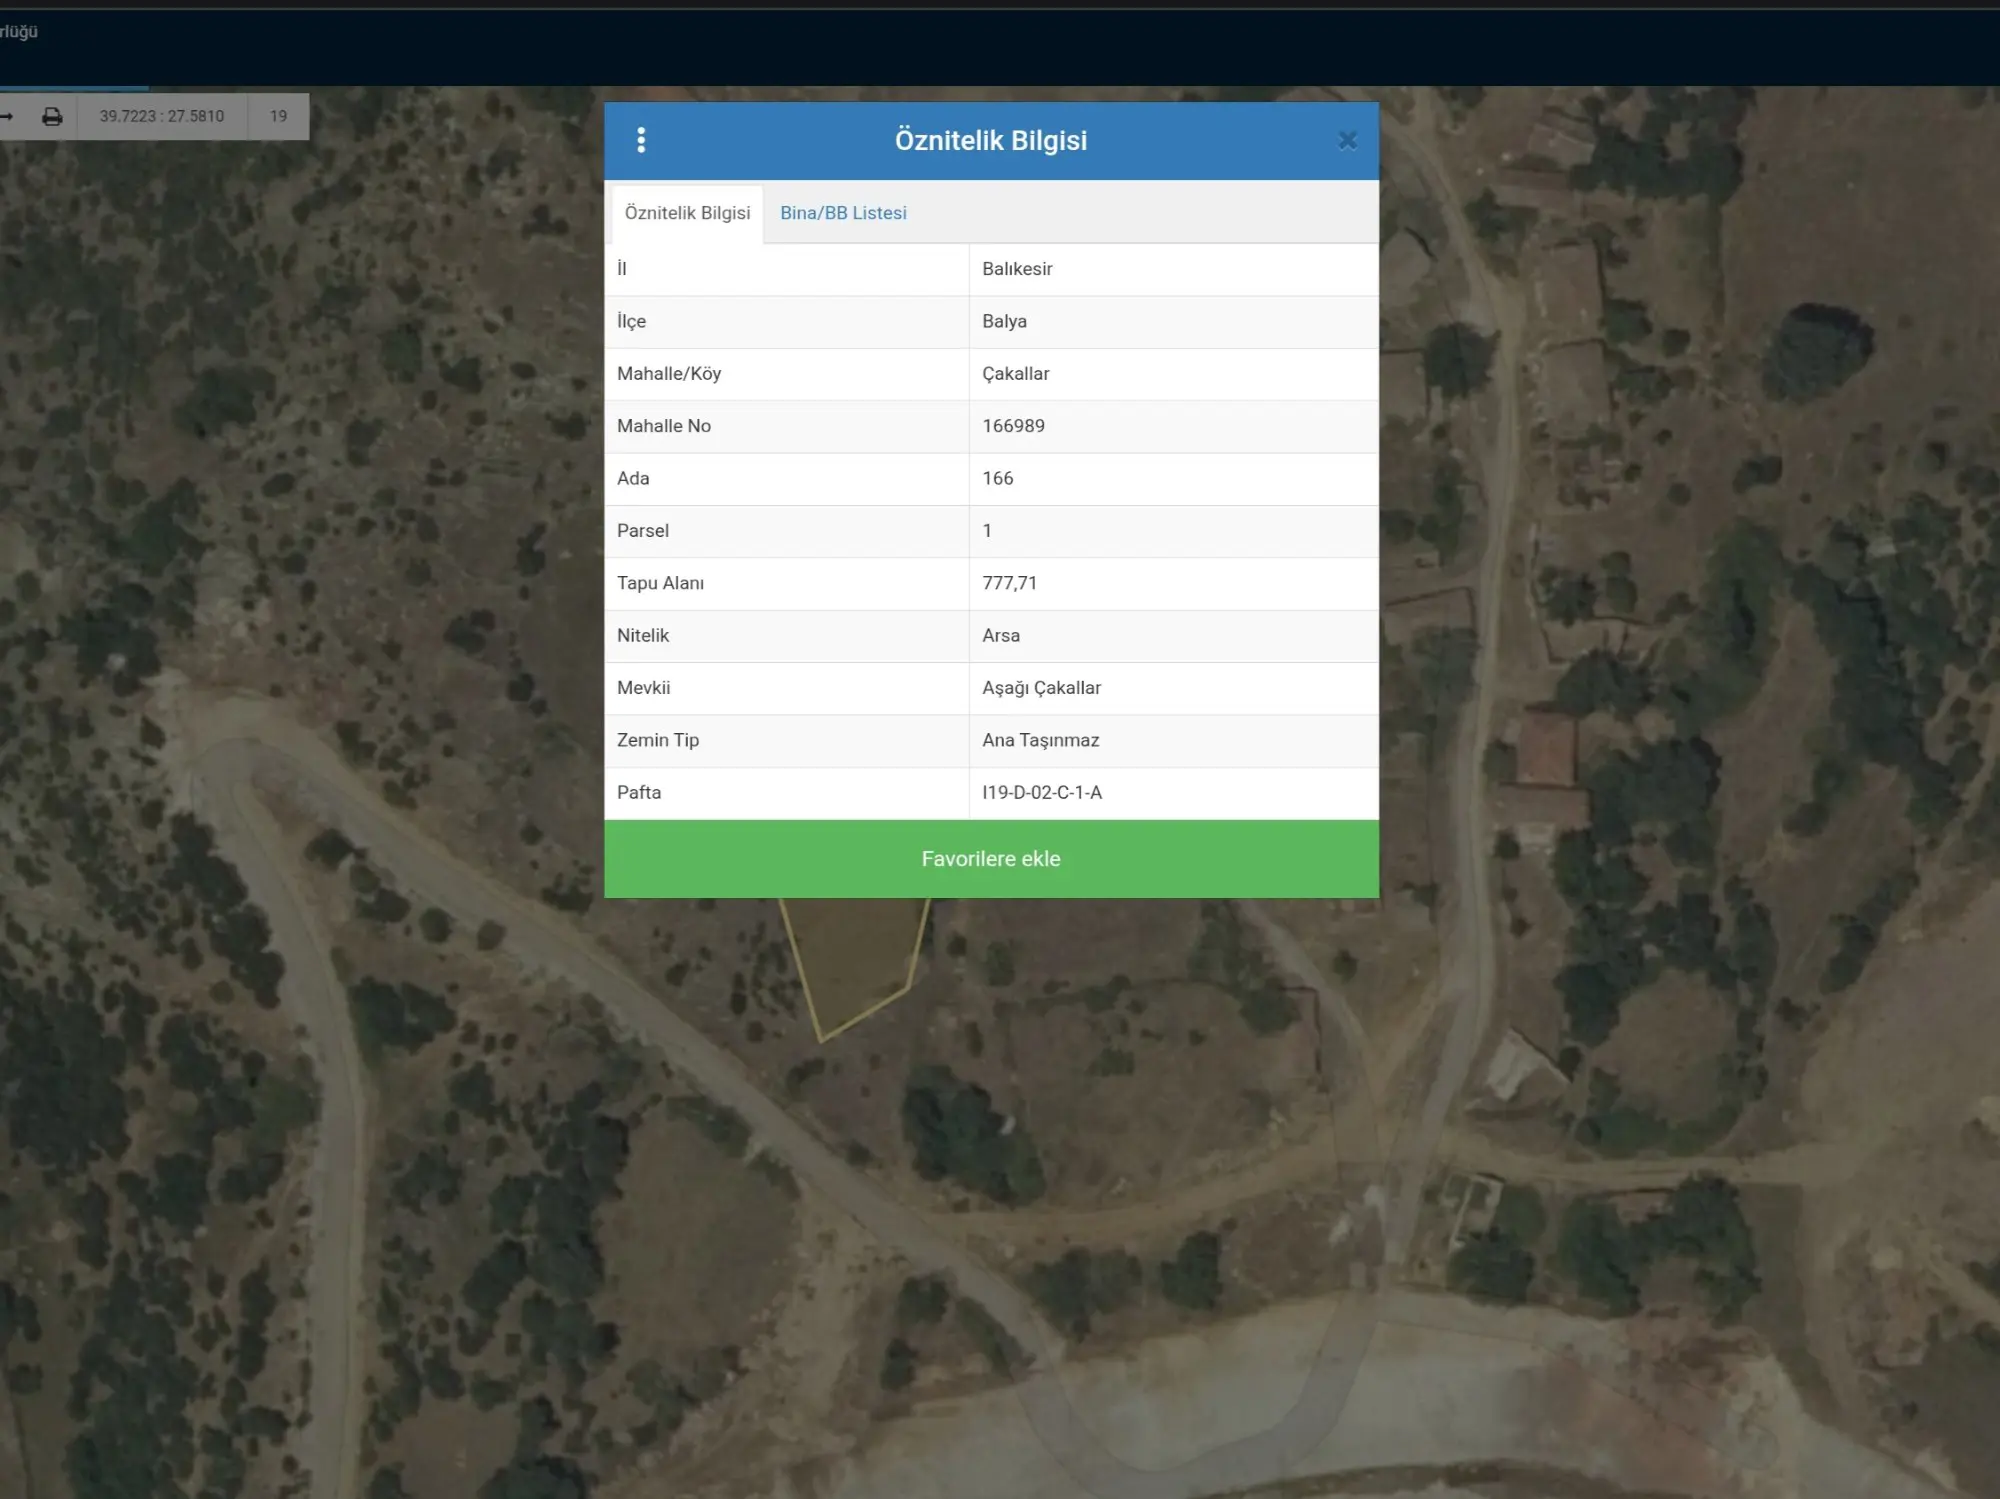Click the Pafta label cell
This screenshot has width=2000, height=1499.
click(x=787, y=793)
